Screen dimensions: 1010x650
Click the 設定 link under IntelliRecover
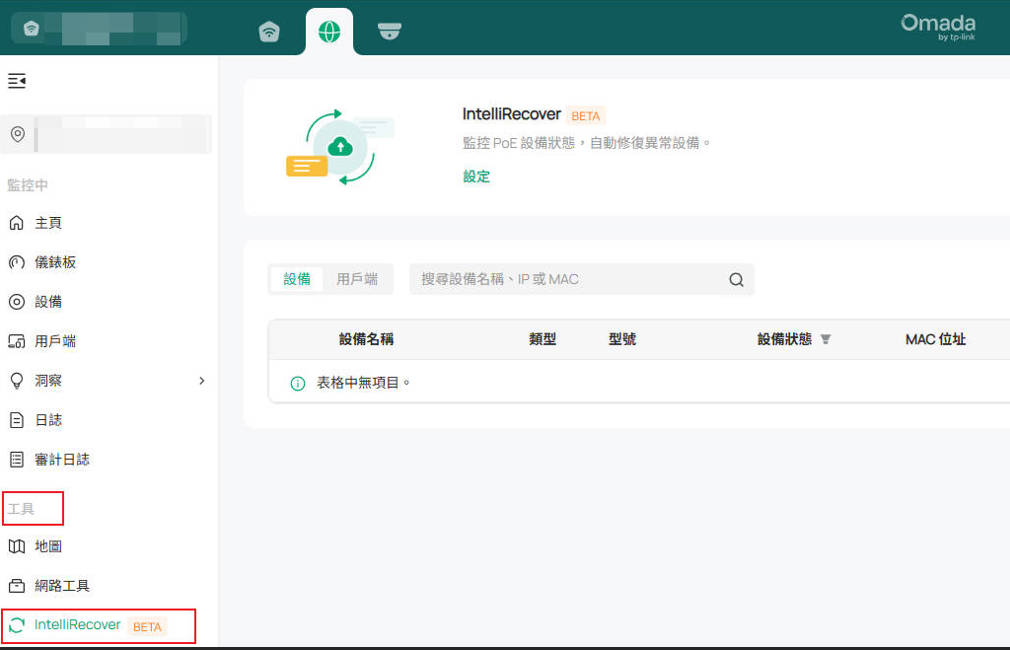476,177
